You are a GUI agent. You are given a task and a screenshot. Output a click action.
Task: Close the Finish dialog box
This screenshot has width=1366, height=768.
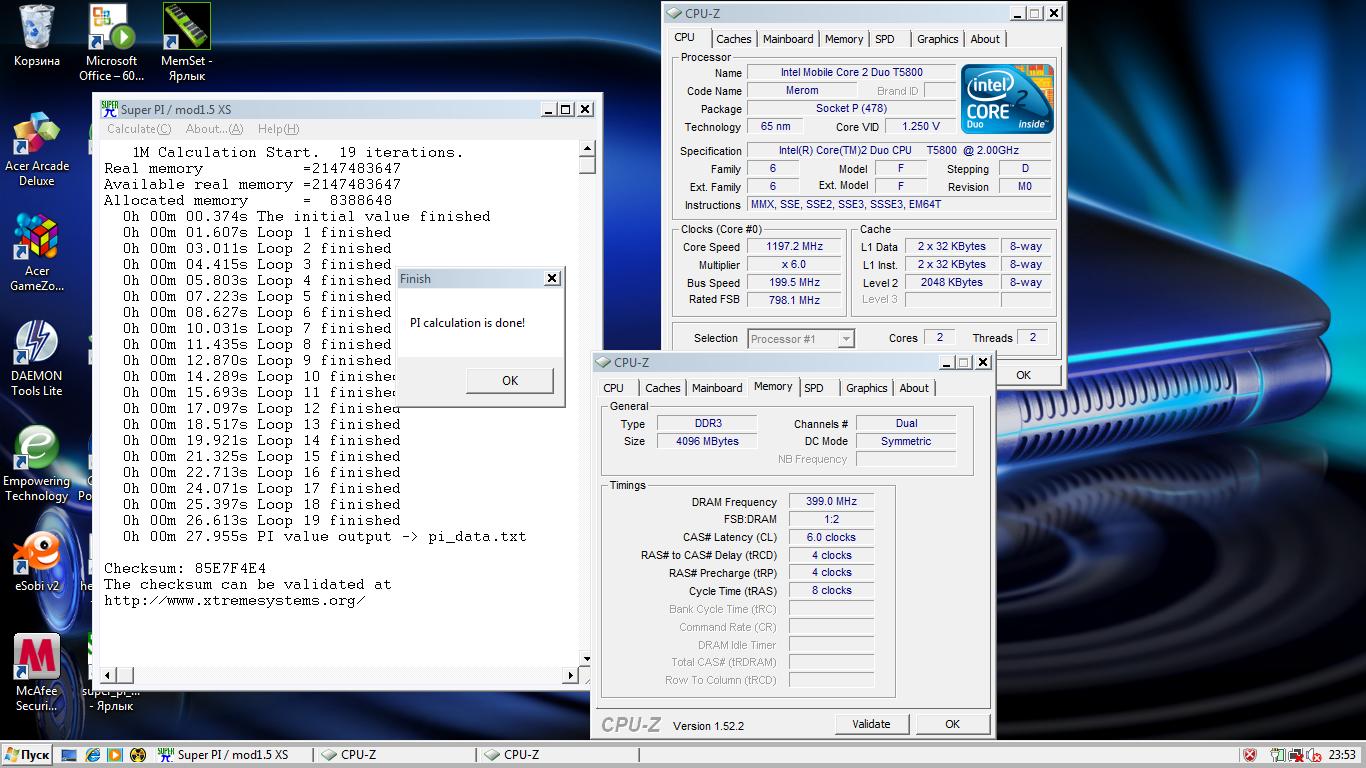tap(552, 279)
